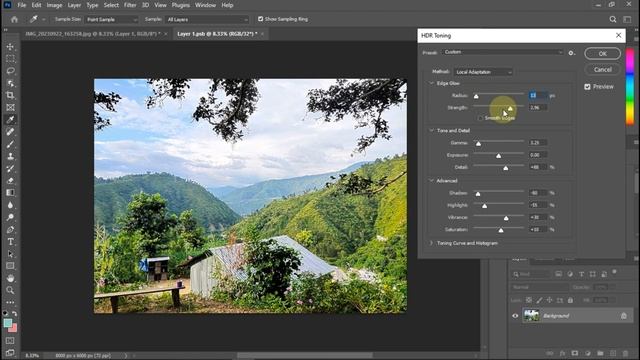Select the Zoom tool

tap(10, 290)
